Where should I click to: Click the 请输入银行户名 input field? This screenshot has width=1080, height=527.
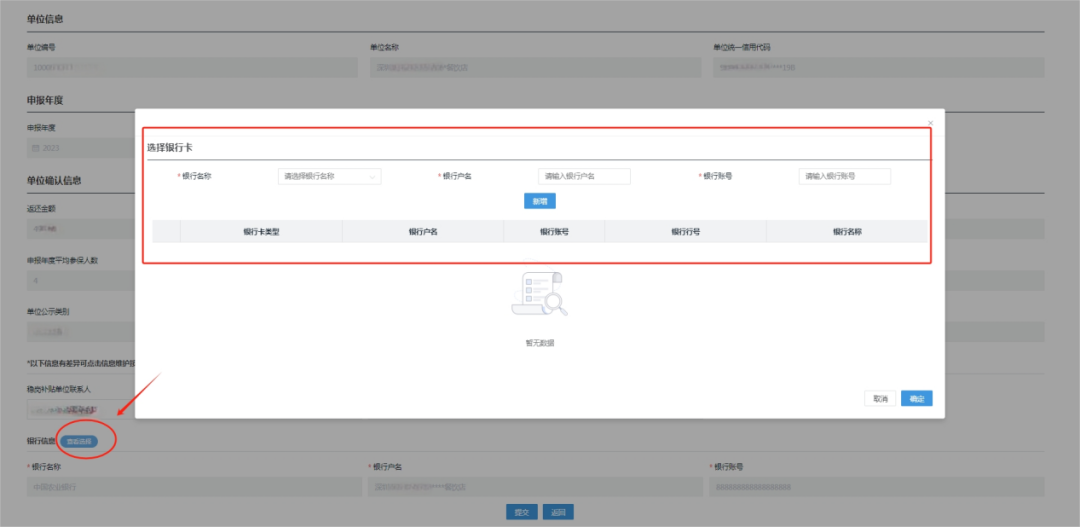click(x=584, y=176)
